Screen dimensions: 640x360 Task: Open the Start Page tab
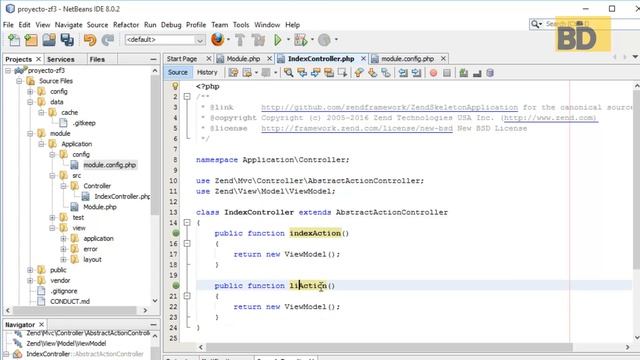click(182, 59)
